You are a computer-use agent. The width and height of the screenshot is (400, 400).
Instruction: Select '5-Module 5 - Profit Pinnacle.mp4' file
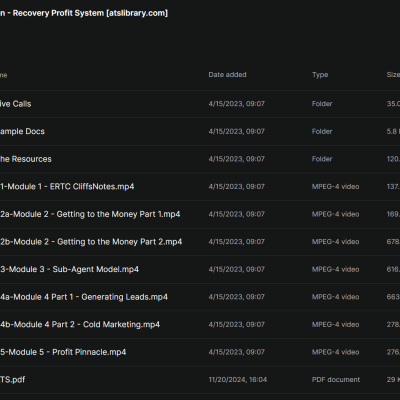click(x=63, y=352)
